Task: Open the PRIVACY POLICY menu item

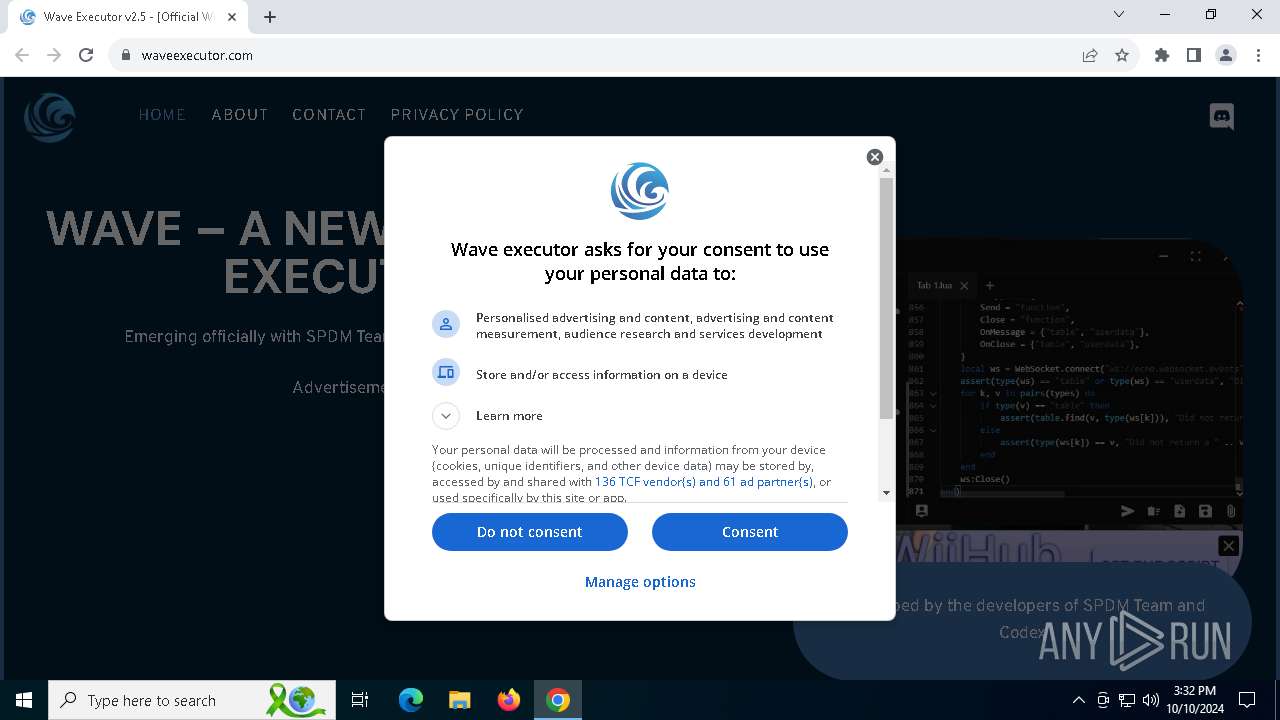Action: 457,115
